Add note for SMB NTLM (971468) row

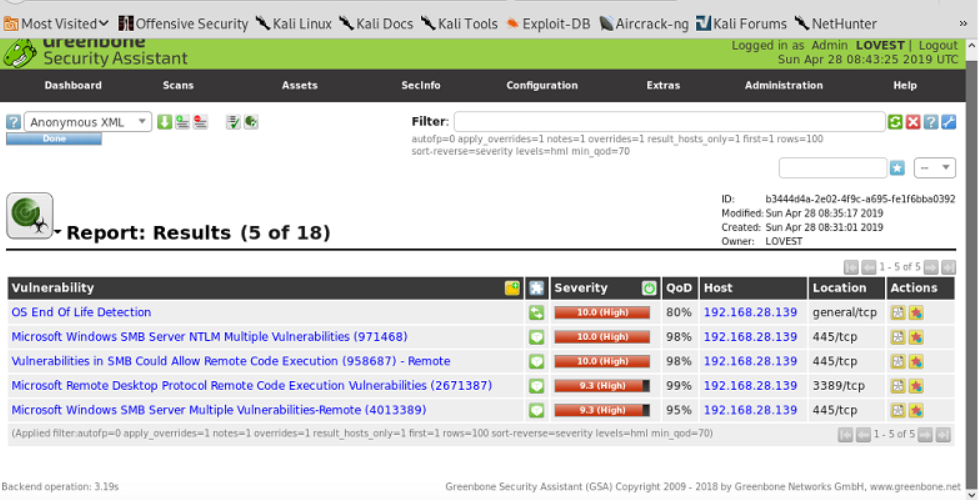point(898,337)
